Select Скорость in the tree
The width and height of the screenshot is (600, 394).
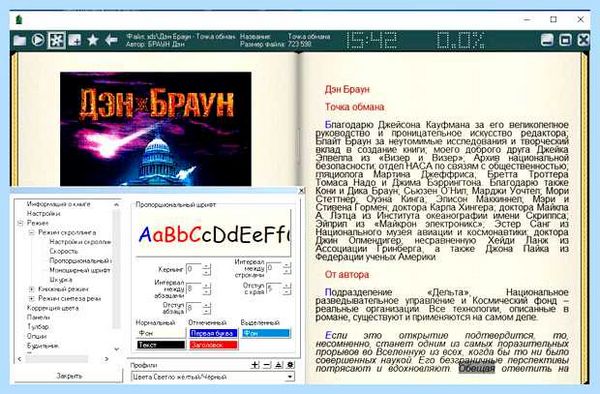[64, 251]
